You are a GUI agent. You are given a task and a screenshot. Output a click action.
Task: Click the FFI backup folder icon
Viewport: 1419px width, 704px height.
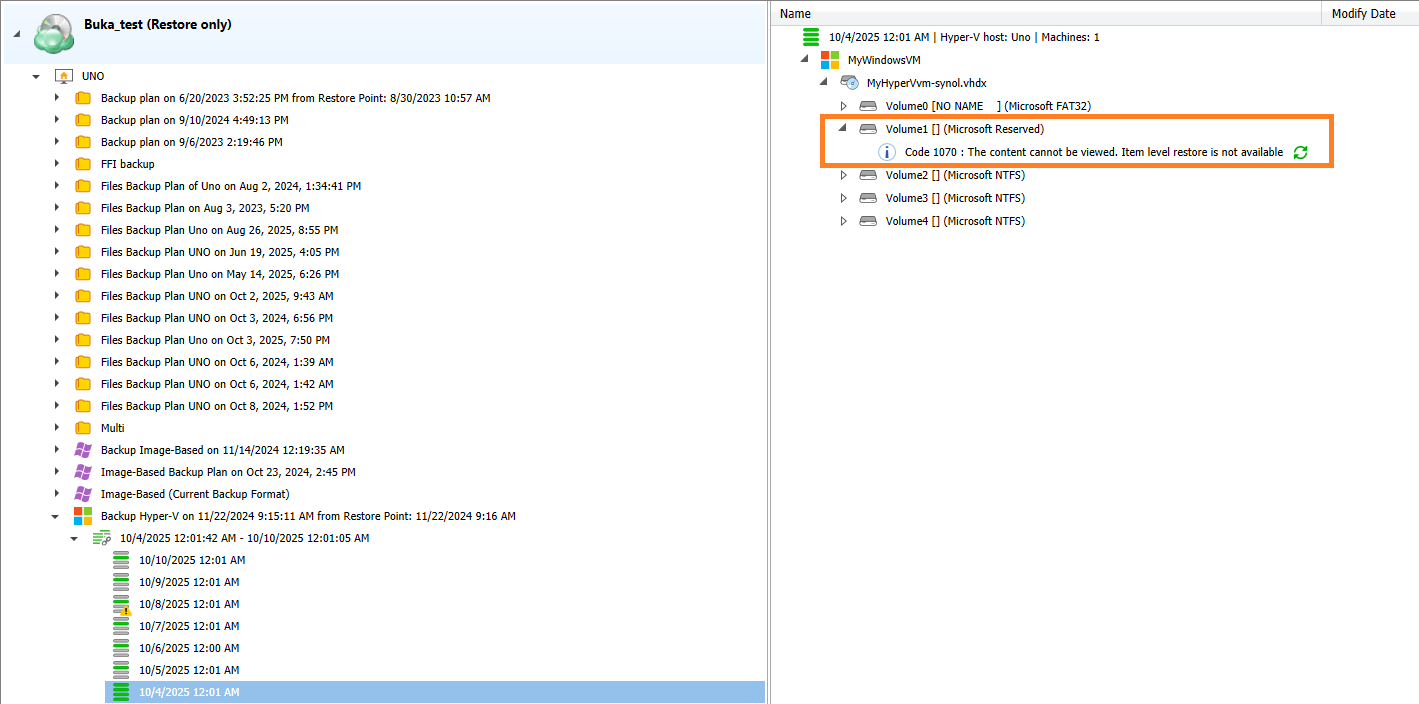pyautogui.click(x=83, y=164)
